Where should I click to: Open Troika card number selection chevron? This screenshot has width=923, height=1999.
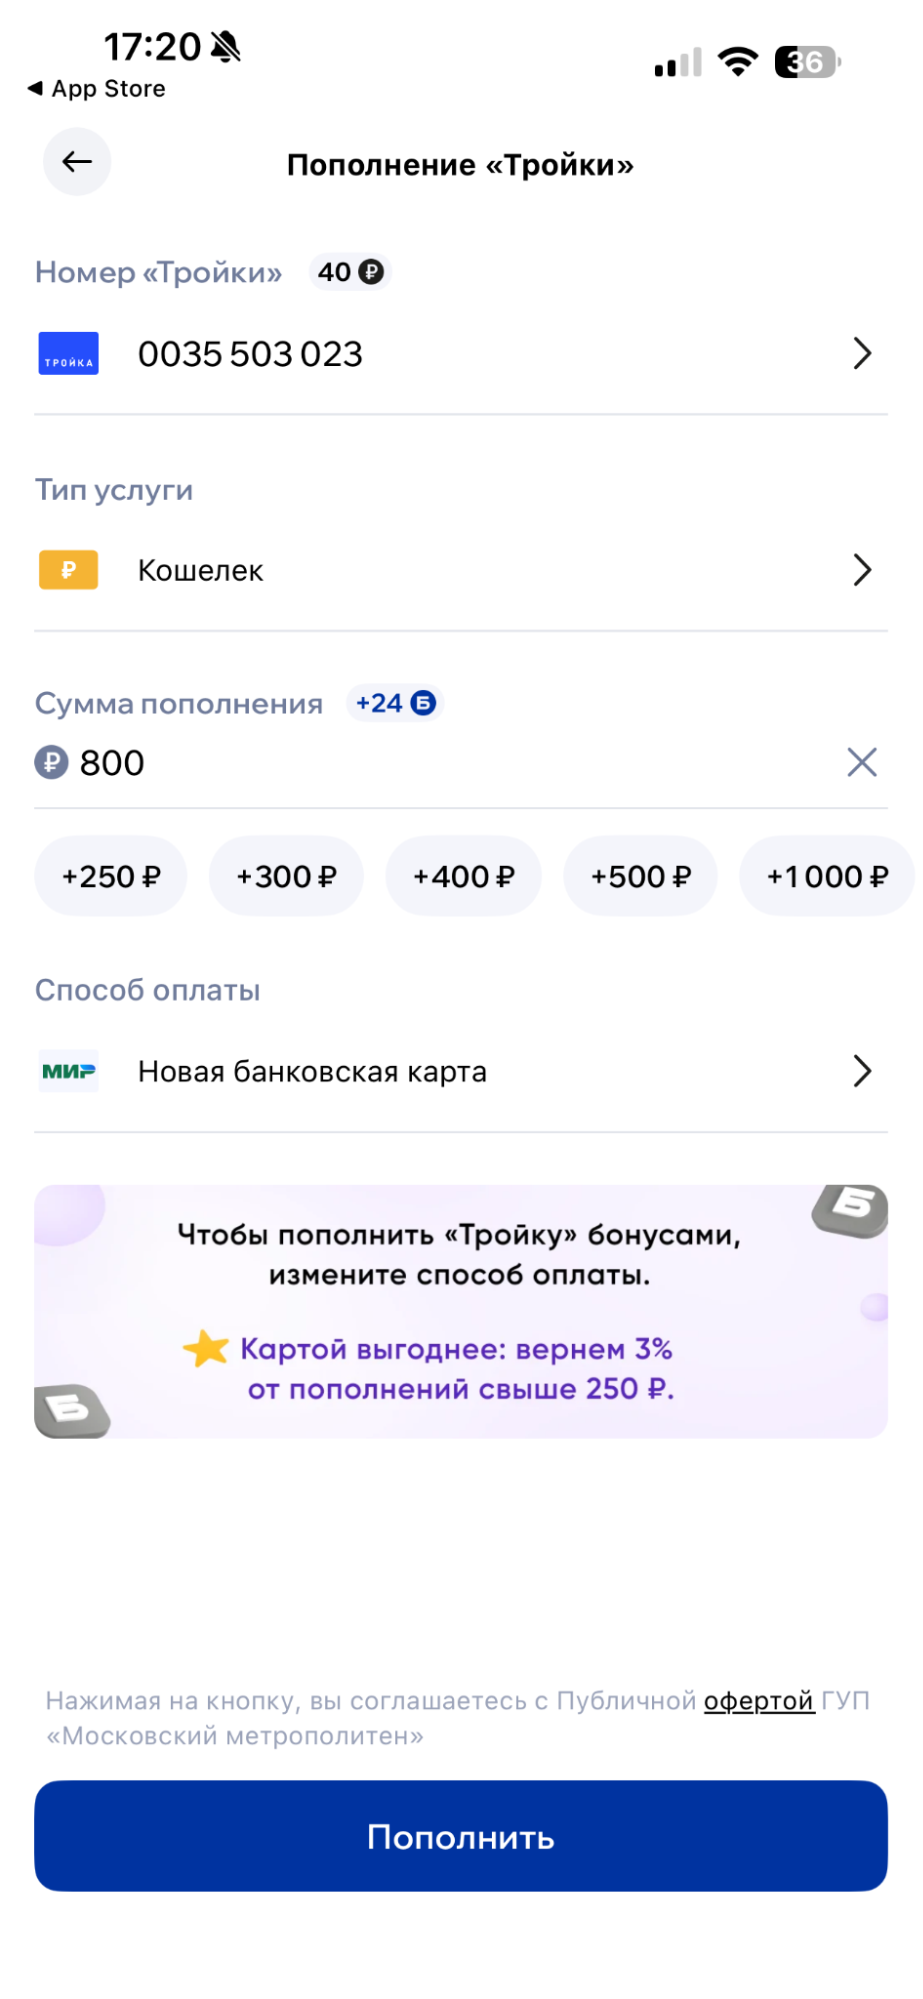click(861, 354)
